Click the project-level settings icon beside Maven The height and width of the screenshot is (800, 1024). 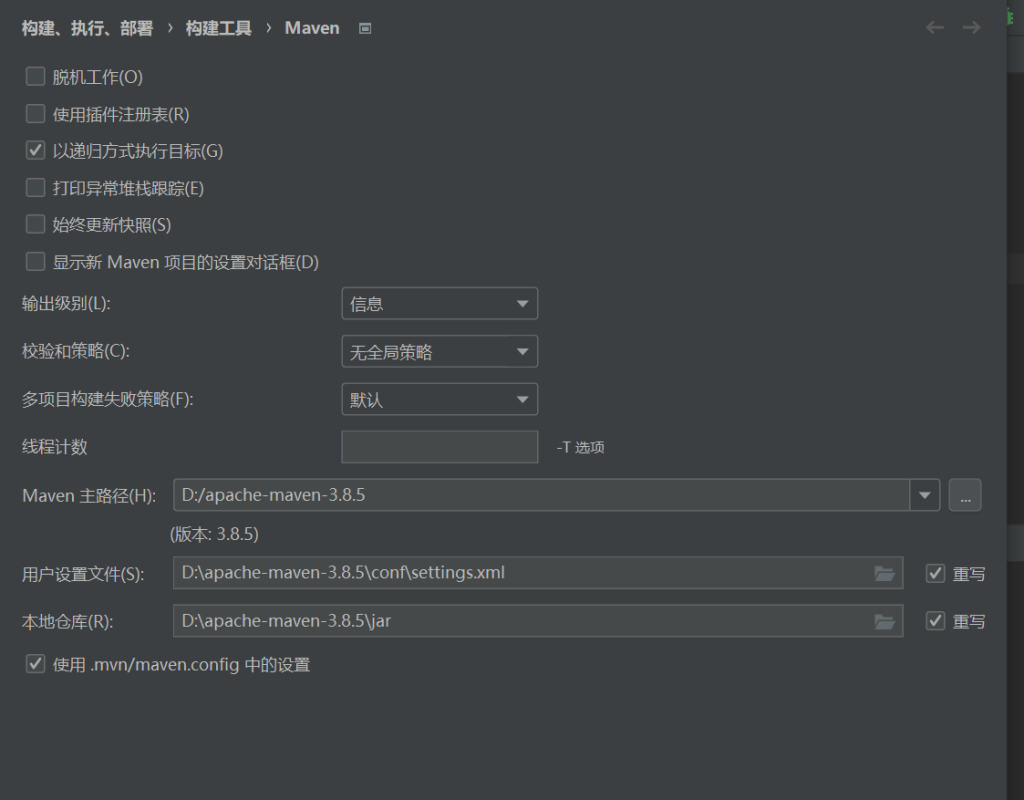[x=365, y=29]
